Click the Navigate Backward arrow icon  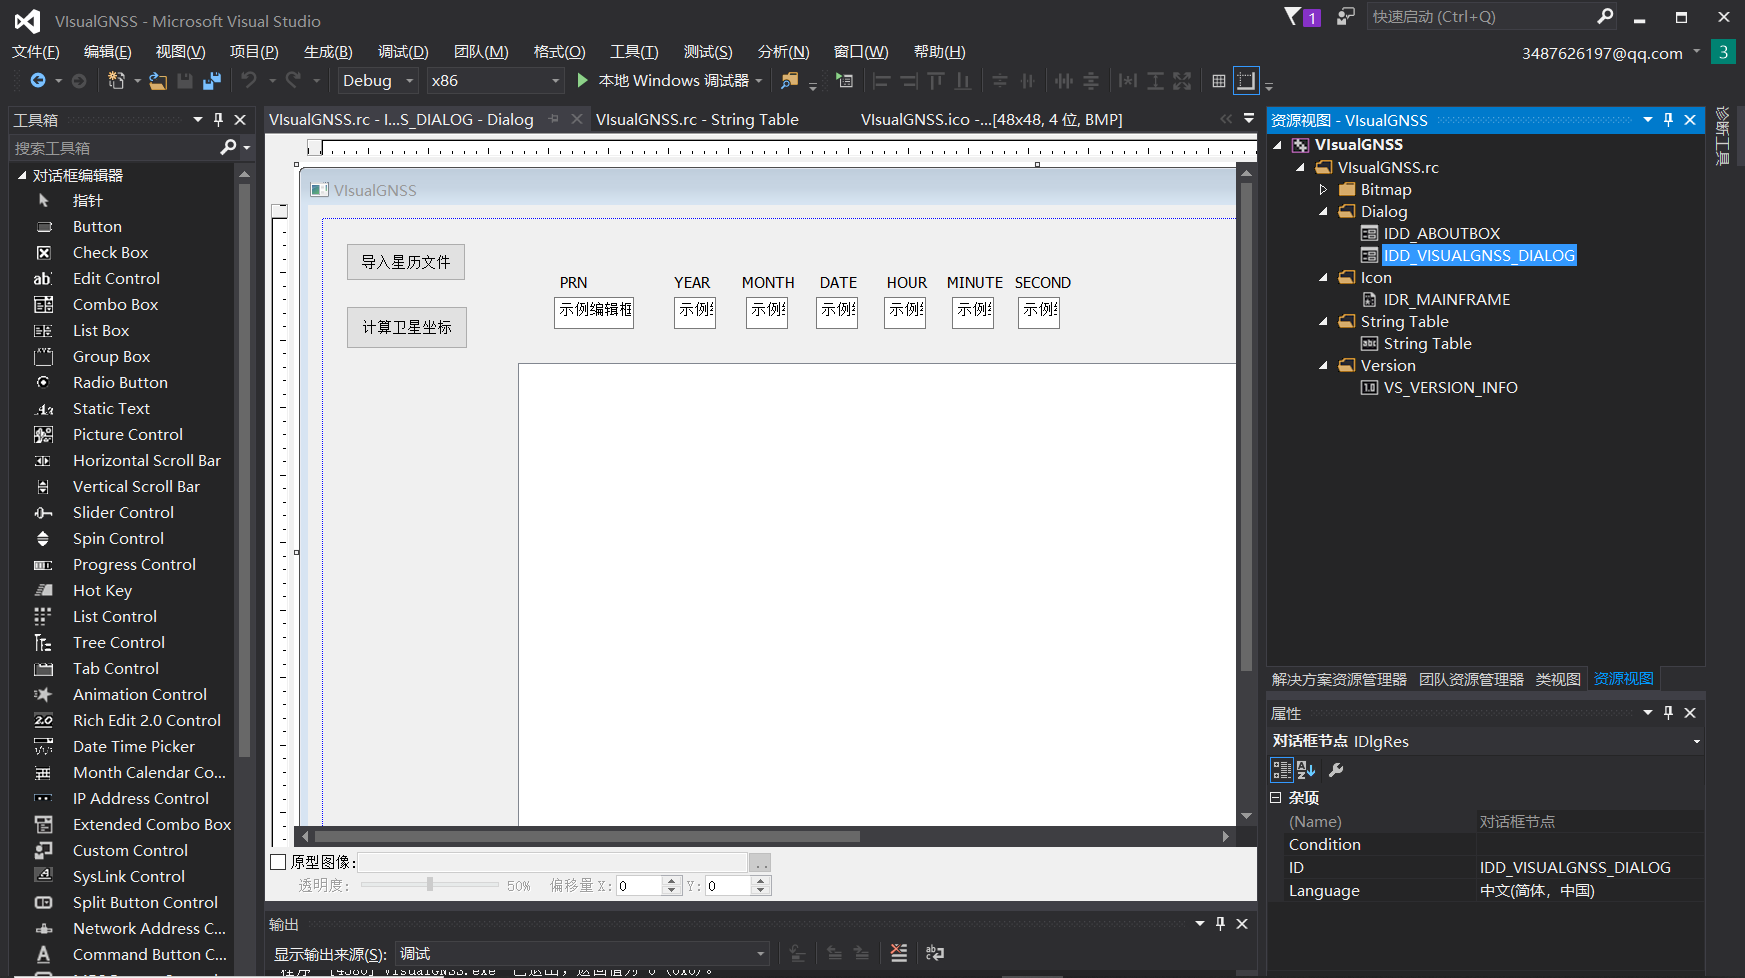[38, 81]
